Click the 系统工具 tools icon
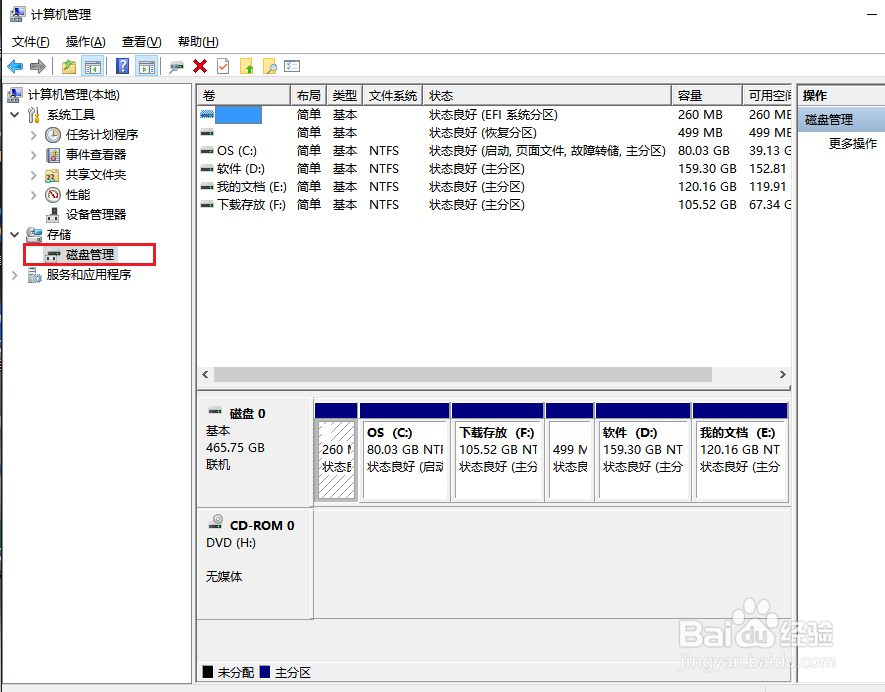 [x=34, y=115]
